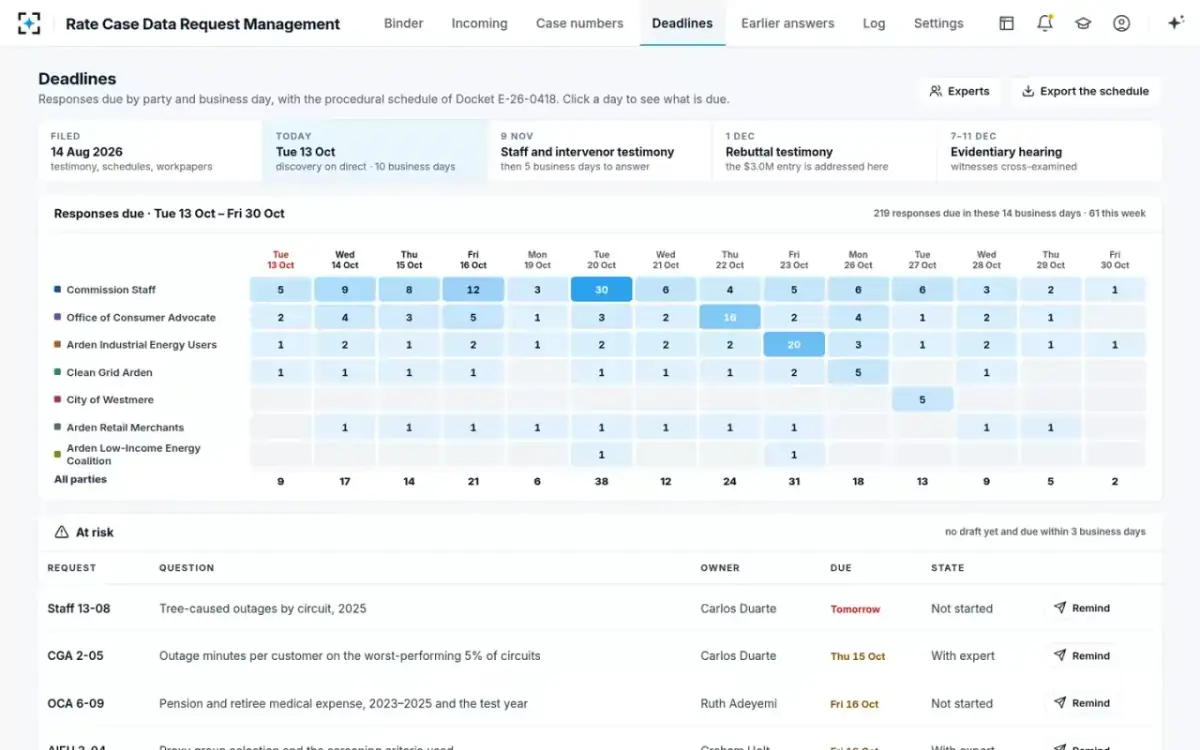Click the Clean Grid Arden label
The height and width of the screenshot is (750, 1200).
click(109, 372)
